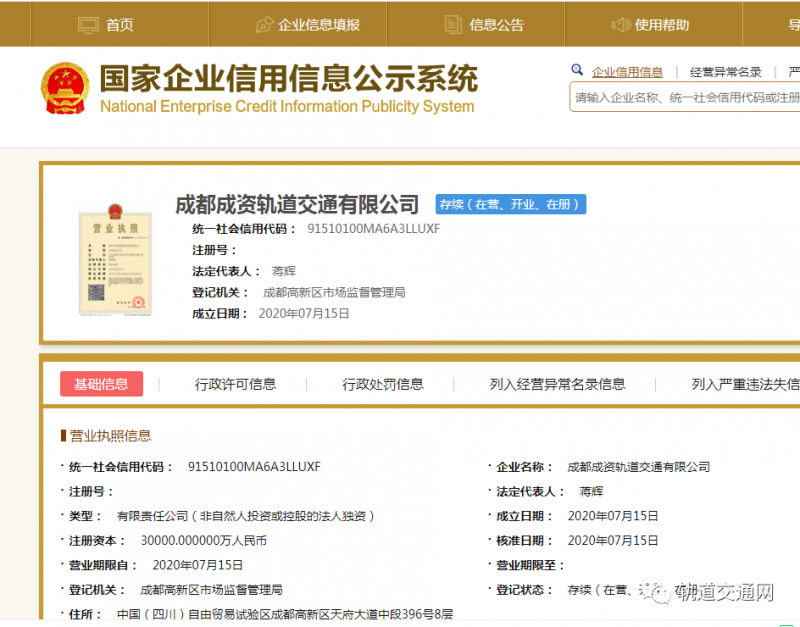Switch to the 行政处罚信息 tab

[383, 384]
